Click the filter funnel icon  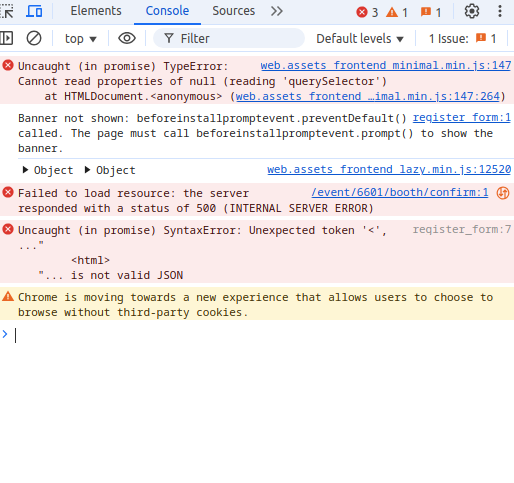click(x=169, y=38)
